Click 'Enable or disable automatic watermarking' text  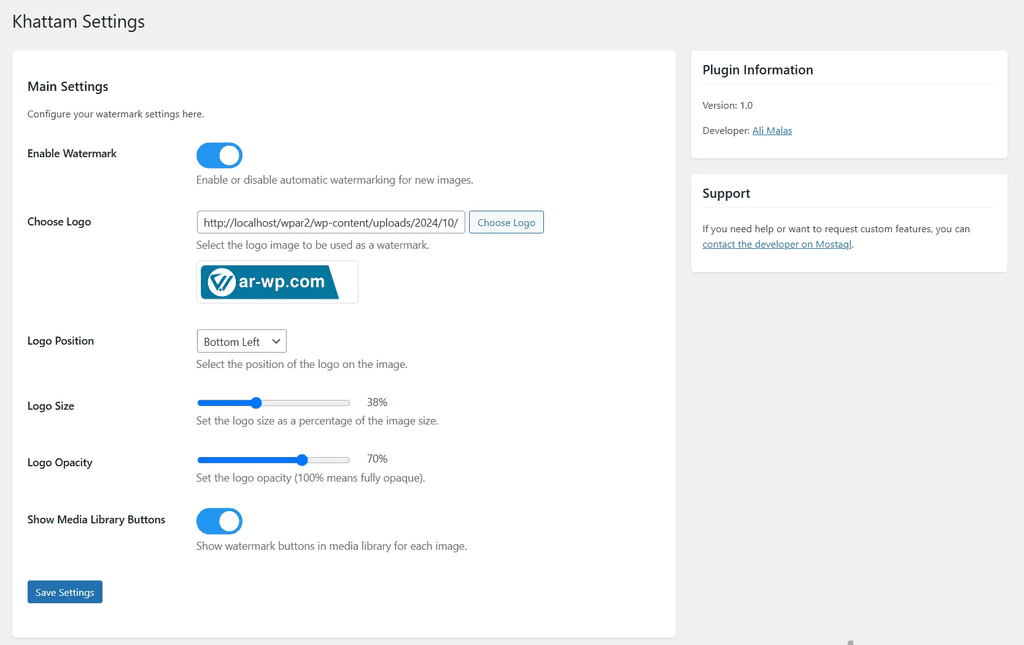335,180
